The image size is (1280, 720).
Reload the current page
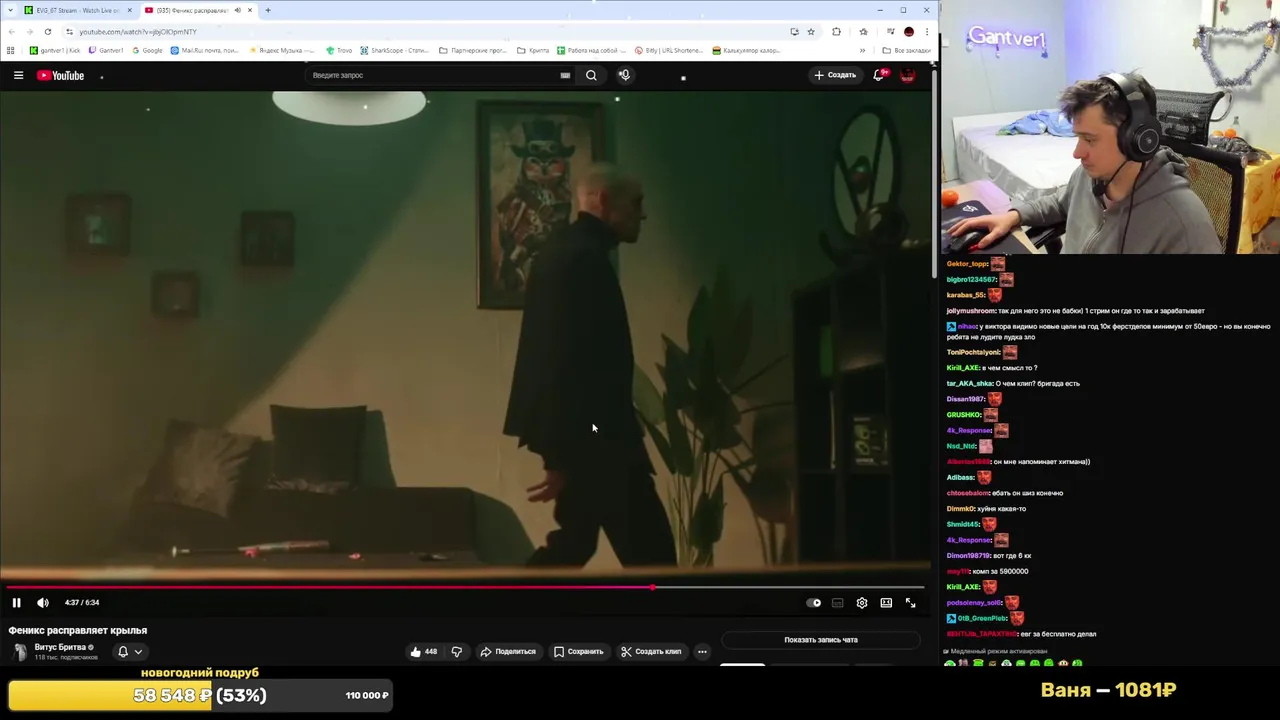click(x=47, y=32)
